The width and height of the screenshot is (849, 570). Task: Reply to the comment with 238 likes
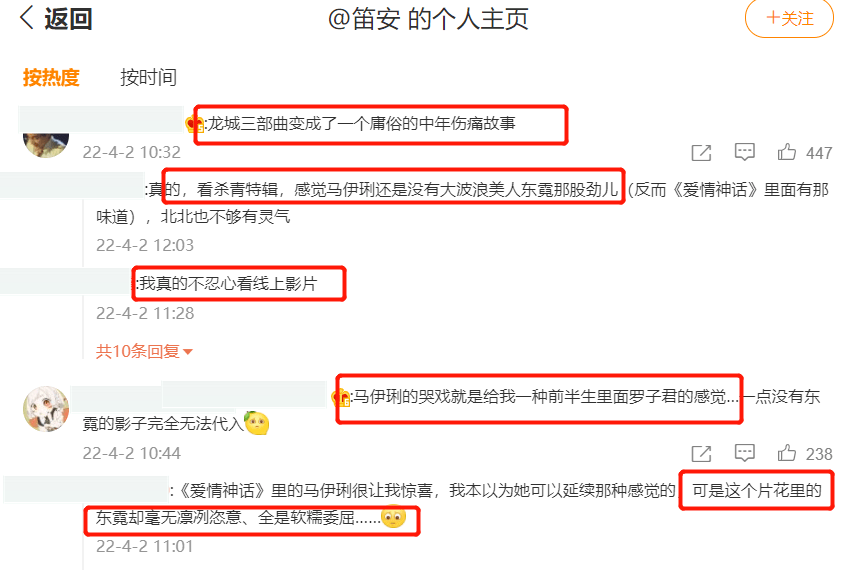(x=744, y=453)
